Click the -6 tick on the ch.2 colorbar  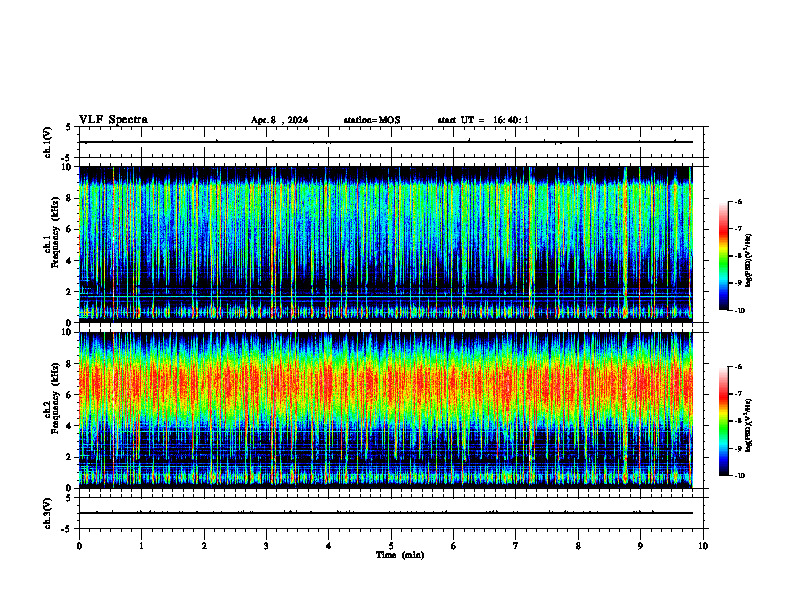[739, 367]
